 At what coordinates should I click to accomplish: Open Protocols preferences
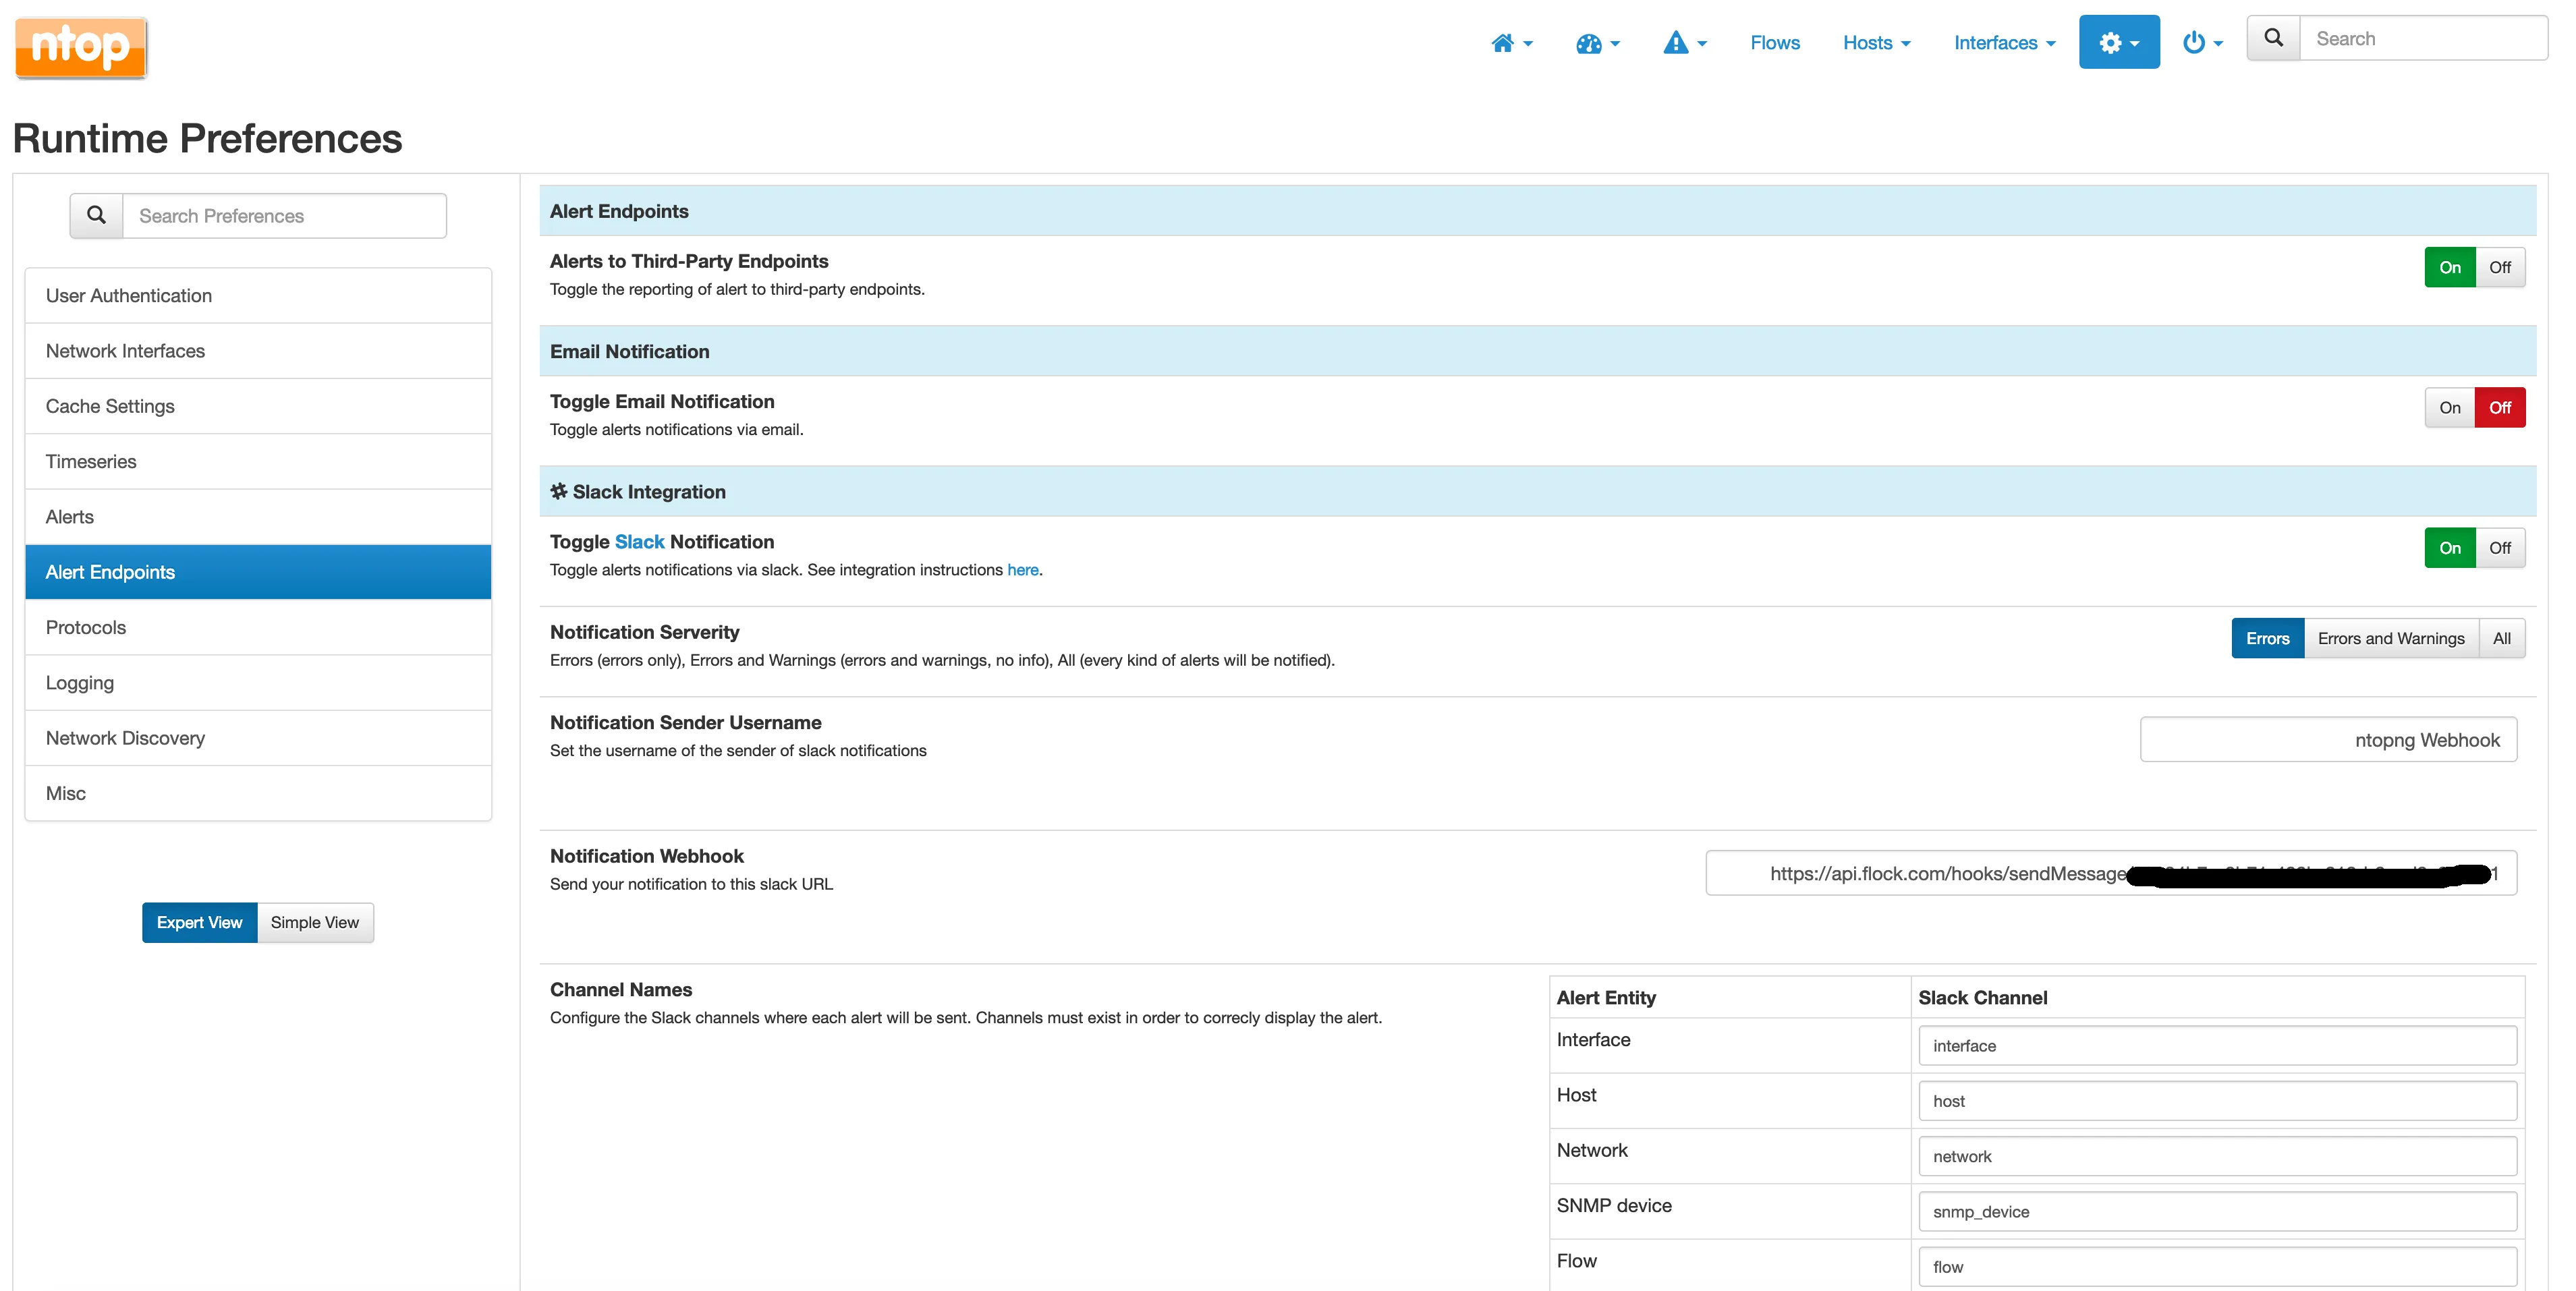point(258,627)
